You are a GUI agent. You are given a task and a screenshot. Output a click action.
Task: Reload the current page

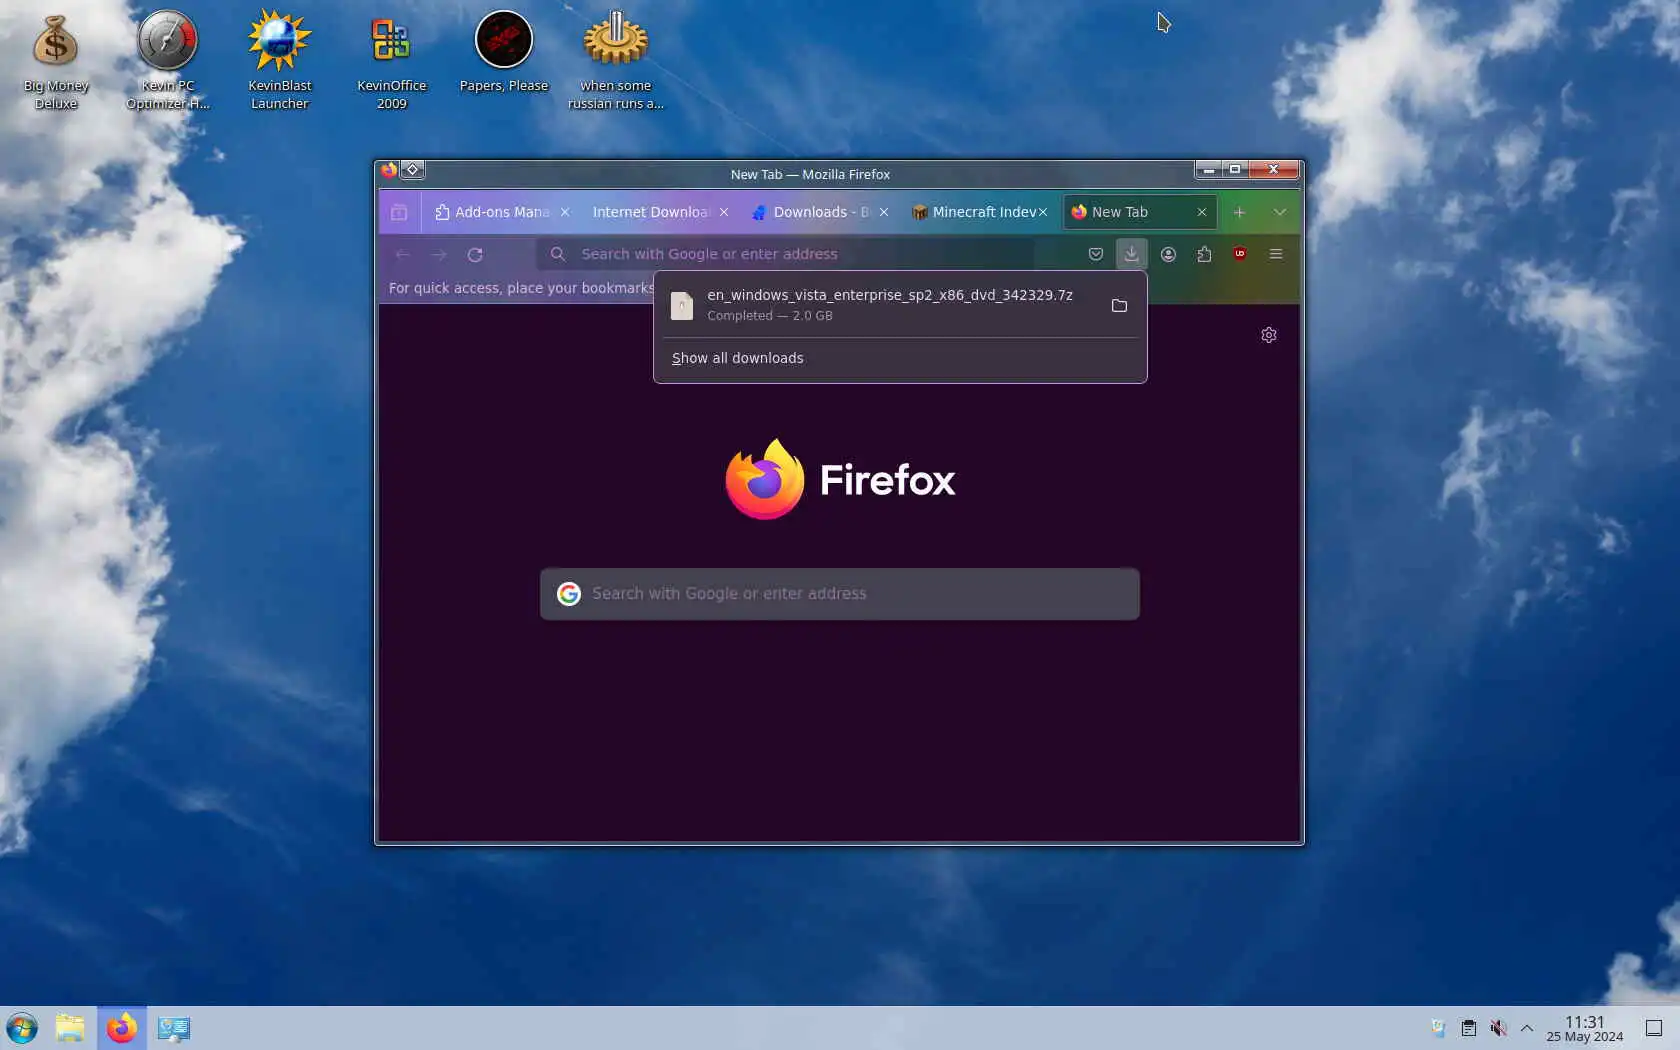tap(475, 254)
